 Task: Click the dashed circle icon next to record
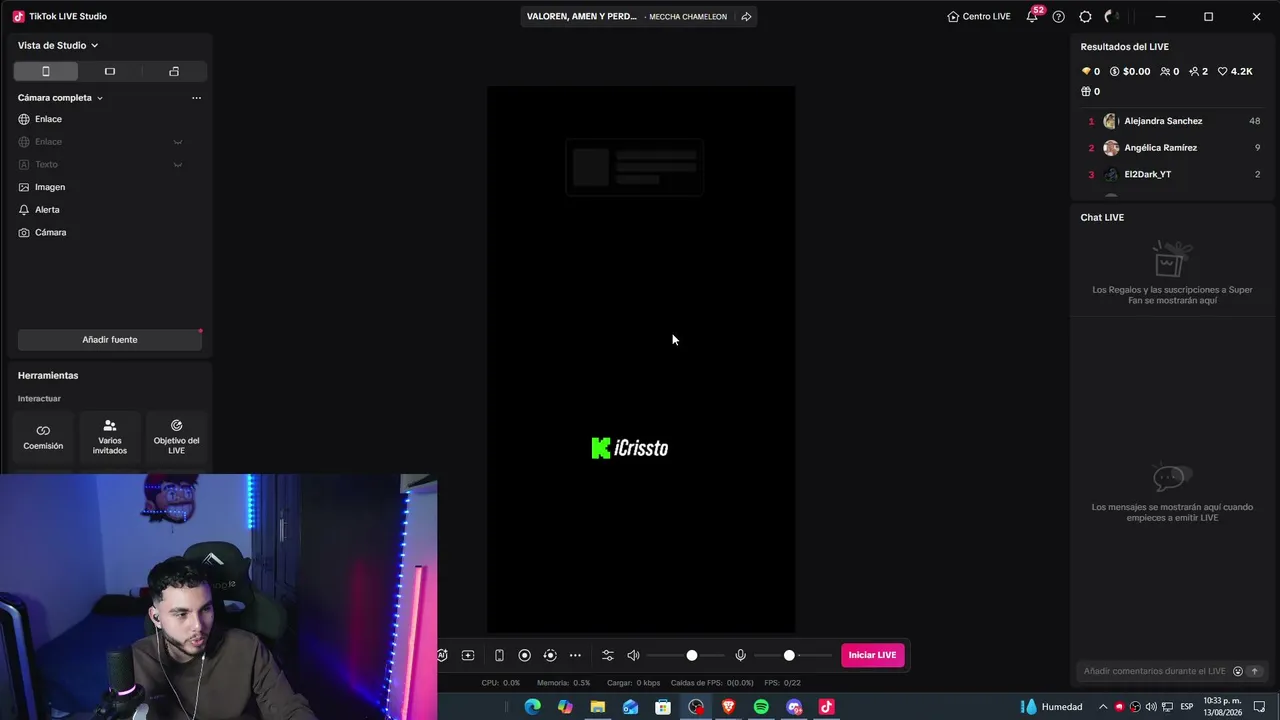(x=550, y=655)
